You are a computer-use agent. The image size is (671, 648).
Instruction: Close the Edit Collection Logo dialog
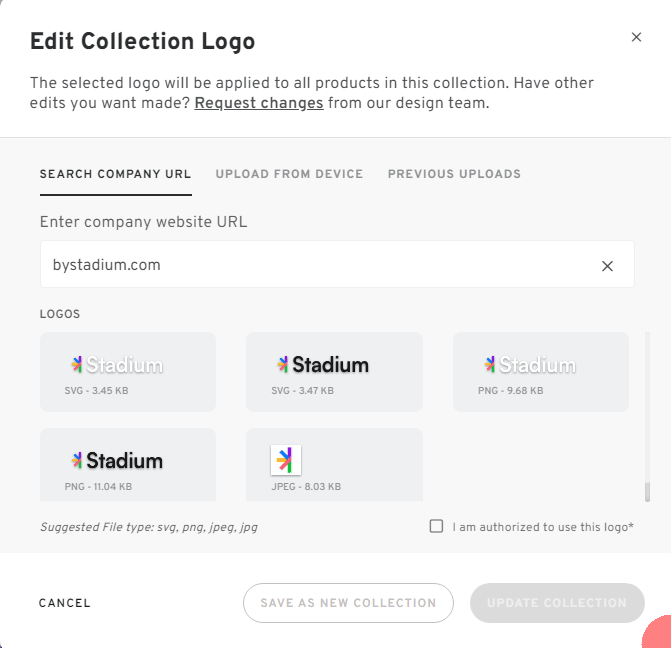[x=636, y=37]
